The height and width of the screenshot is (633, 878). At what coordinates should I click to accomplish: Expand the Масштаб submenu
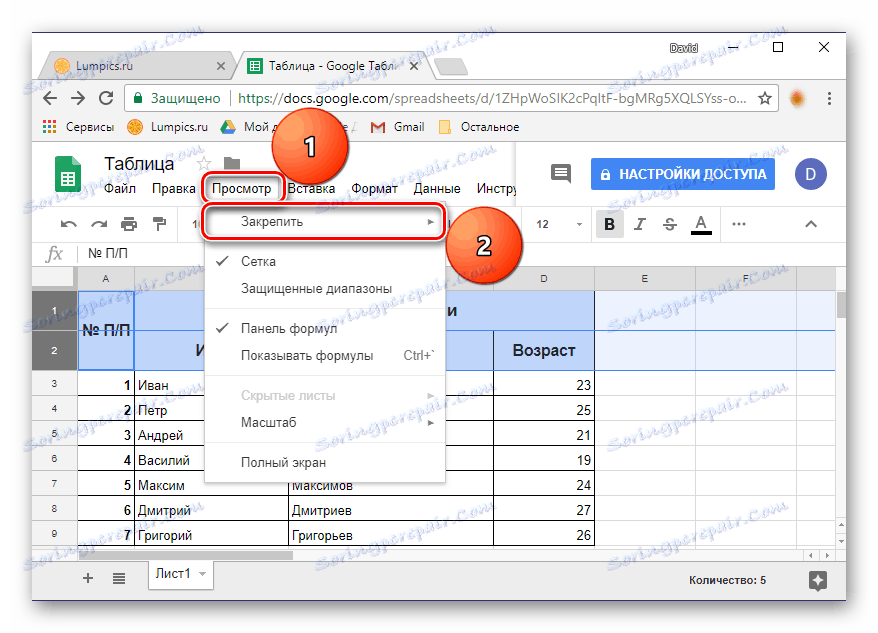(x=325, y=423)
